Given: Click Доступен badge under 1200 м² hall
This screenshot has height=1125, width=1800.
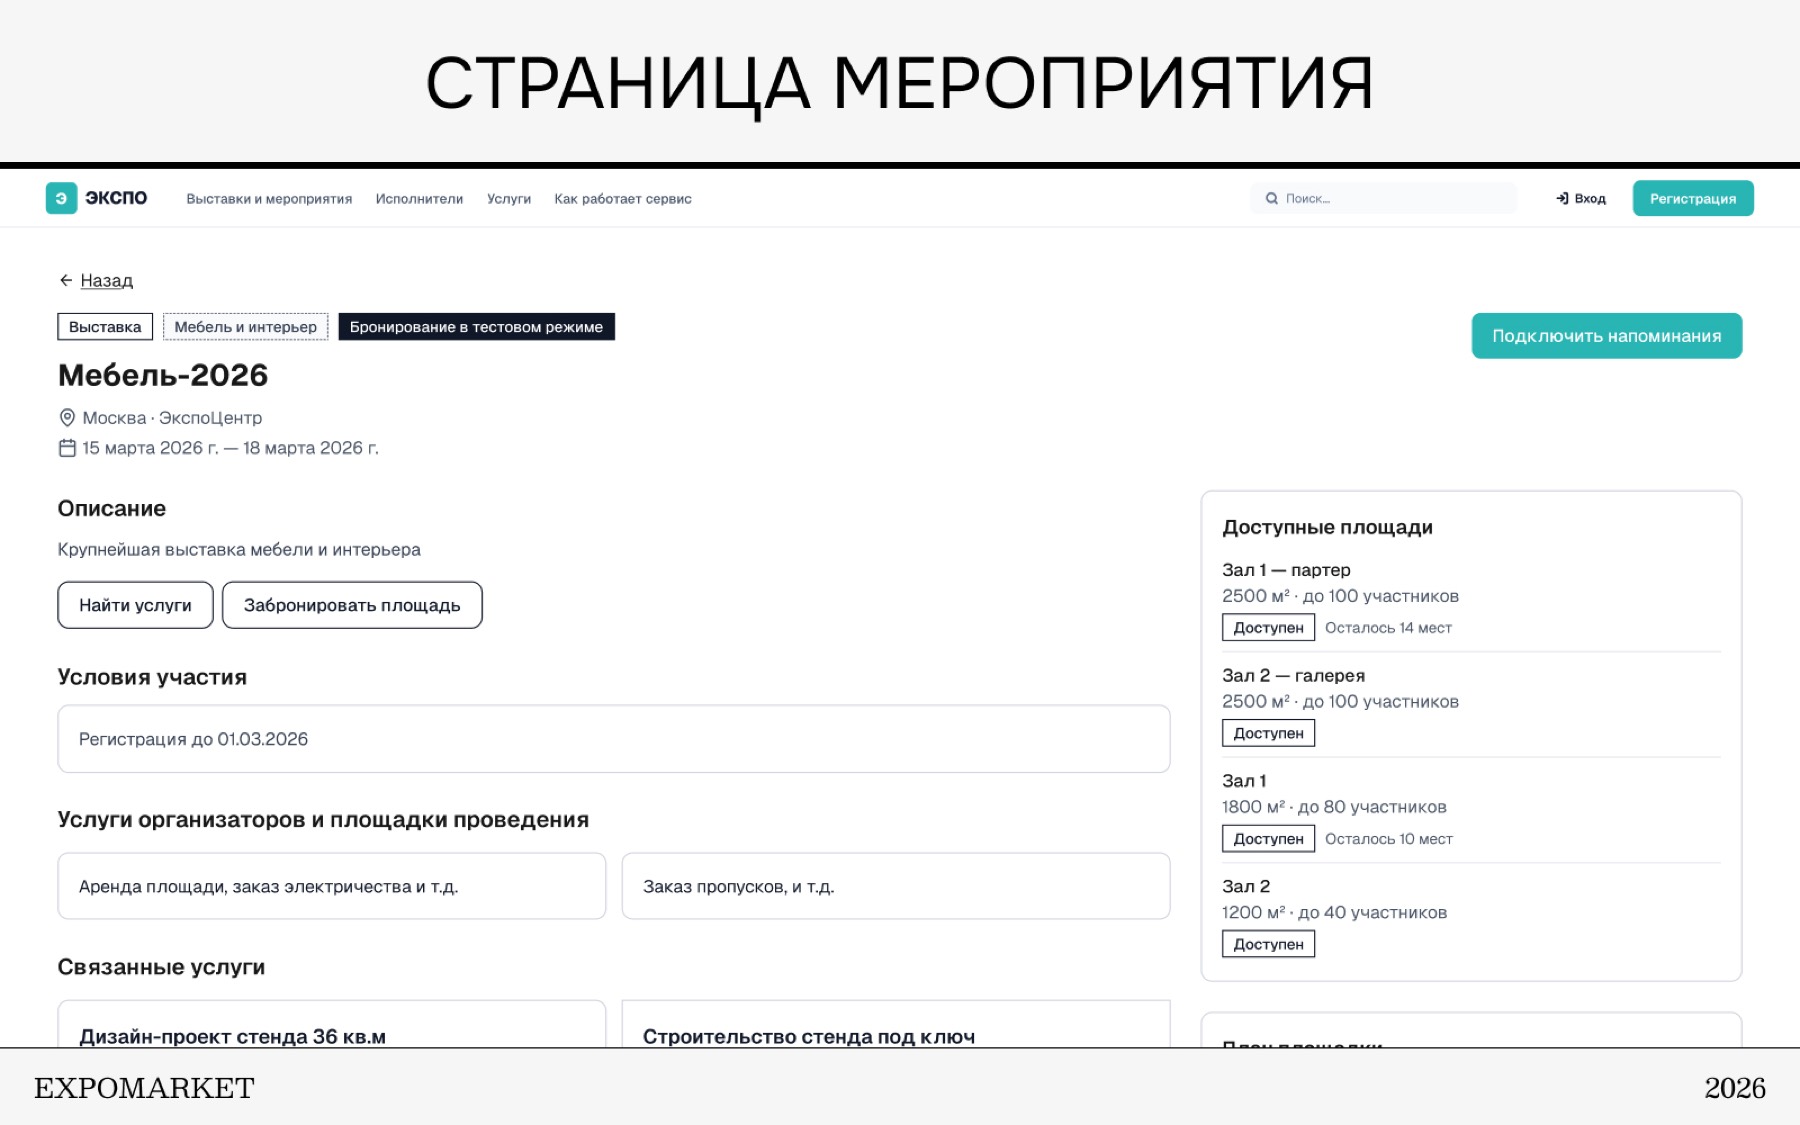Looking at the screenshot, I should (x=1268, y=944).
